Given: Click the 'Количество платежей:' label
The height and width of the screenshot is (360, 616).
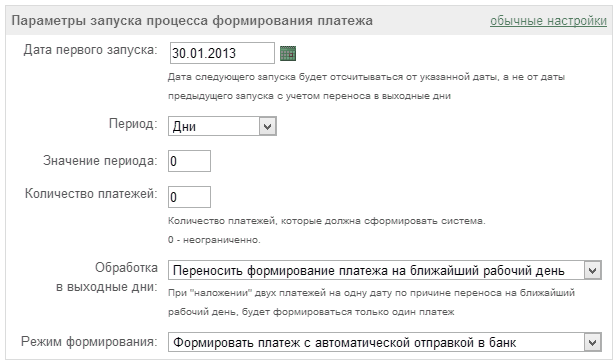Looking at the screenshot, I should tap(91, 194).
